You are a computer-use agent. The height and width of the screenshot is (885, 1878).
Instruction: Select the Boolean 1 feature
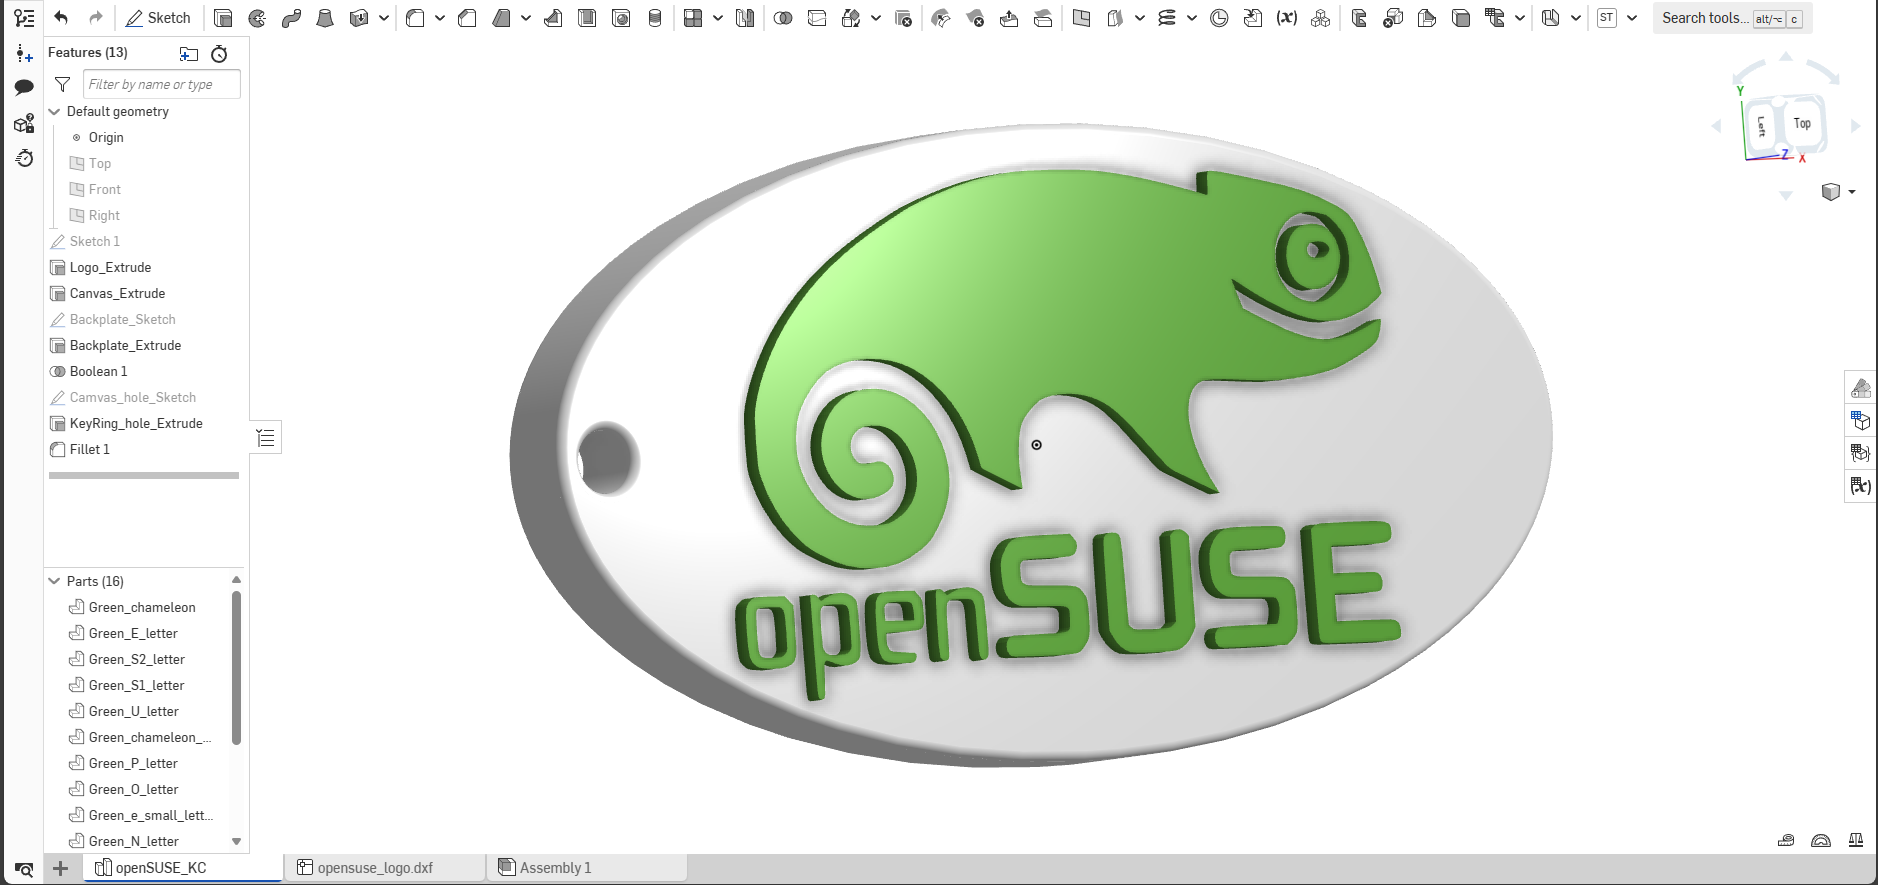(x=98, y=371)
